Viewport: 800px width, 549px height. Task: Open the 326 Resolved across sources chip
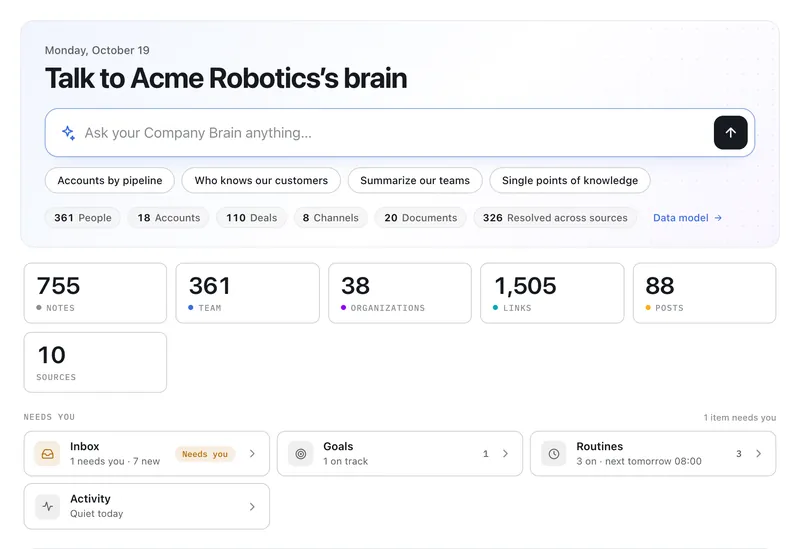coord(555,218)
